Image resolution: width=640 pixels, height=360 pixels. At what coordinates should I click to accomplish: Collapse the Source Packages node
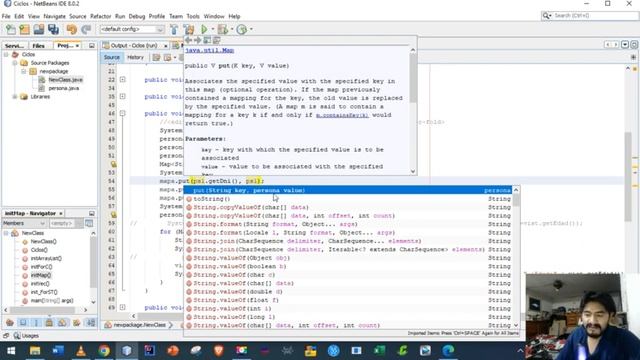pos(15,63)
